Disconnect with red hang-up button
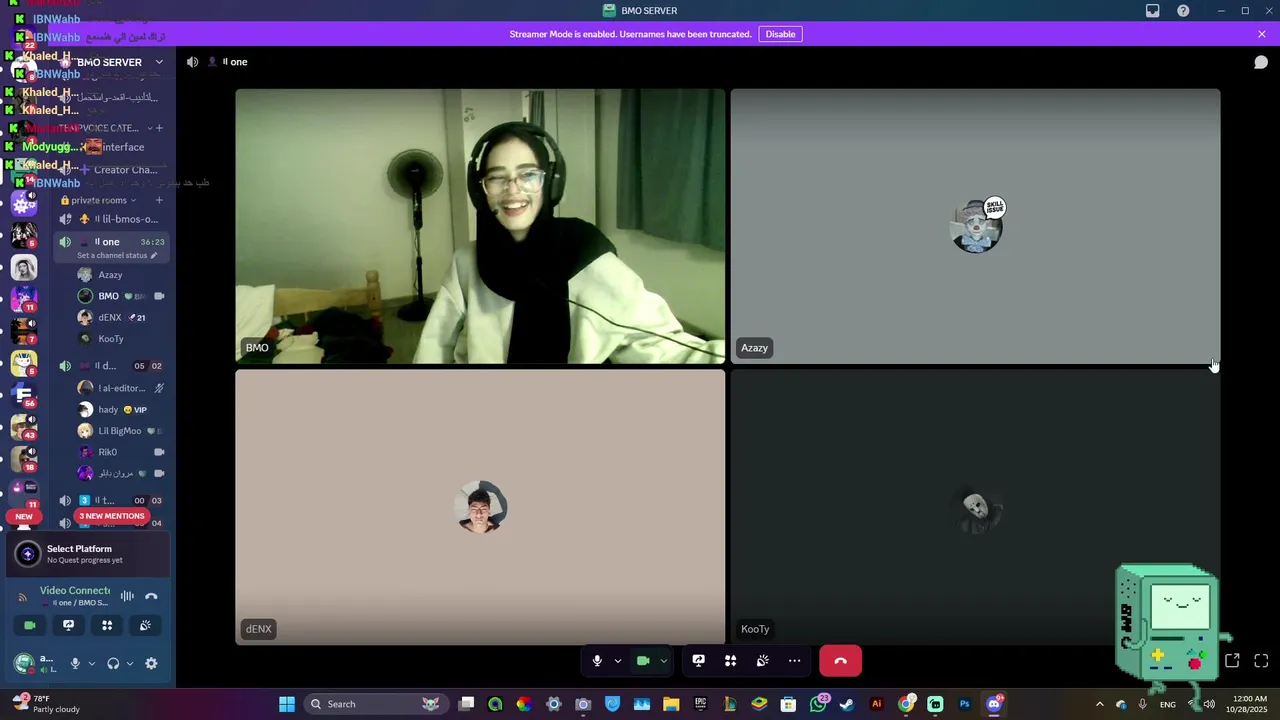 point(840,661)
